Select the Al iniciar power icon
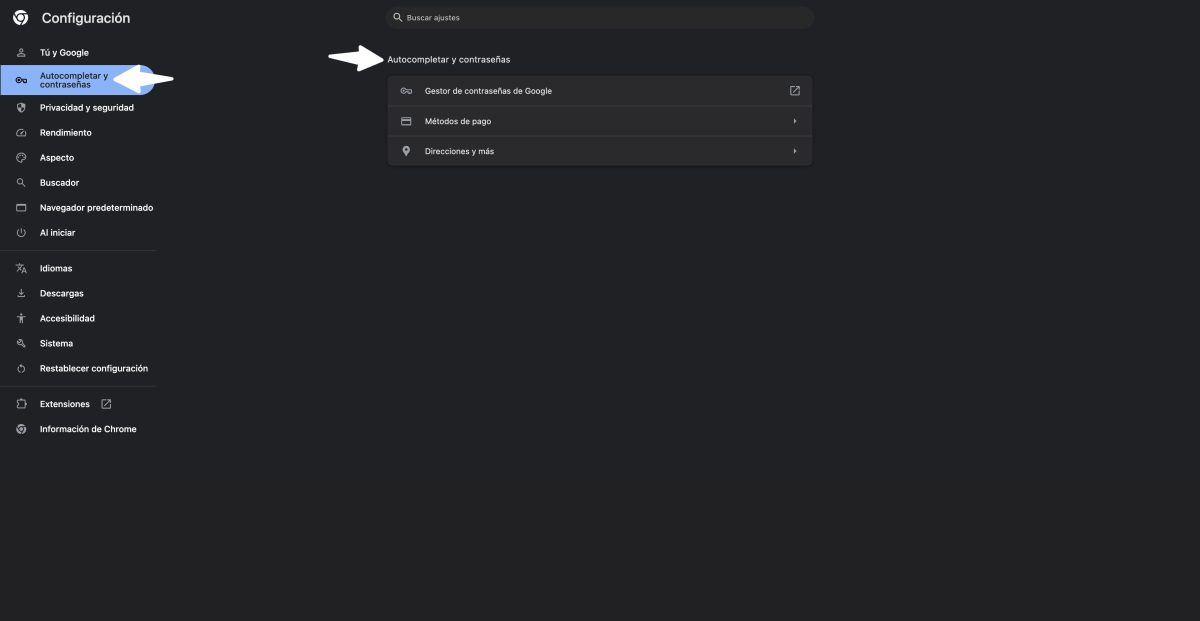The height and width of the screenshot is (621, 1200). [x=20, y=232]
